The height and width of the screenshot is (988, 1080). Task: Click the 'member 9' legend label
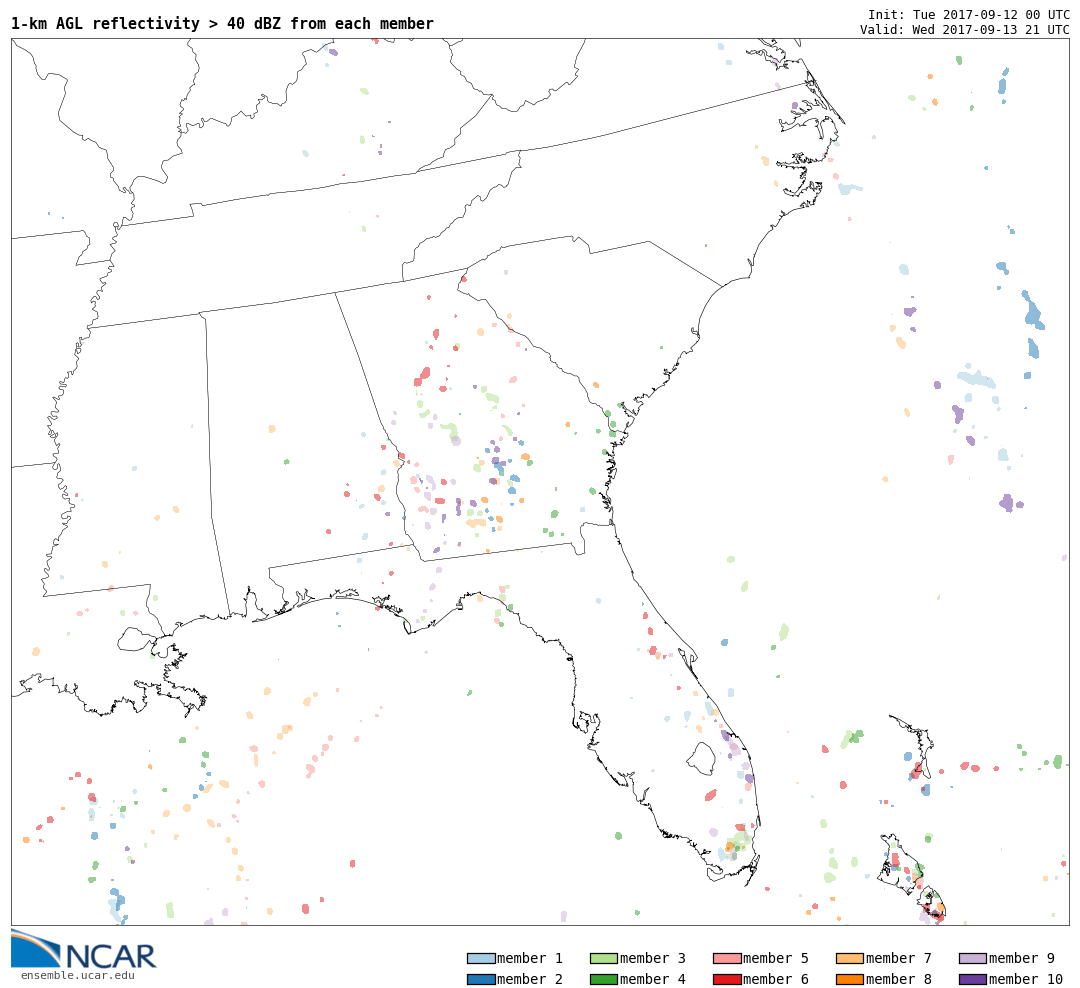coord(1022,958)
